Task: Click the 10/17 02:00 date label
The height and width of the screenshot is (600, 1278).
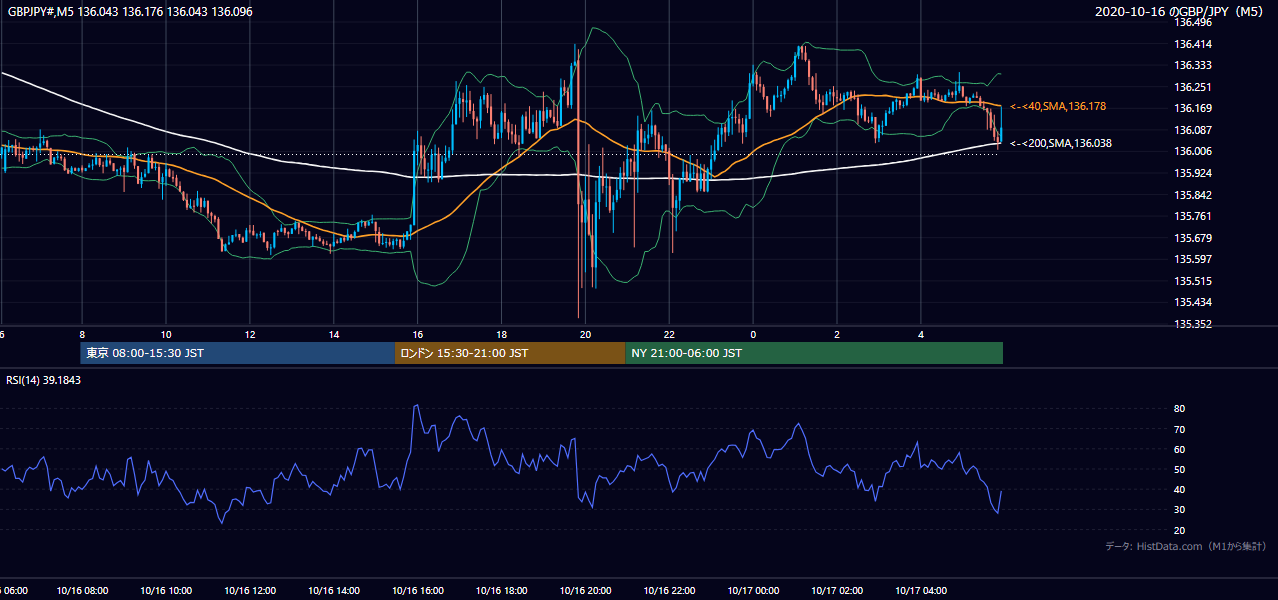Action: [x=839, y=591]
